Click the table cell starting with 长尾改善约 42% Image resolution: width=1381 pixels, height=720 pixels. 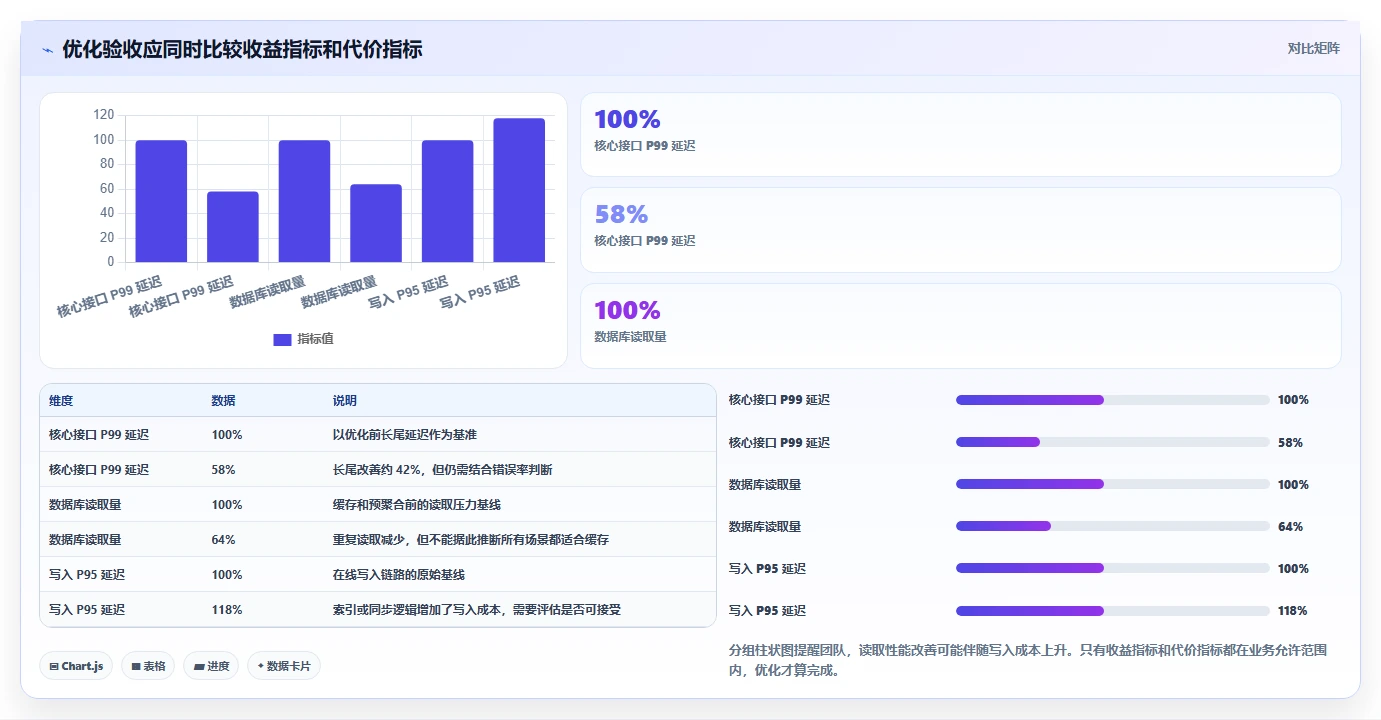tap(443, 470)
